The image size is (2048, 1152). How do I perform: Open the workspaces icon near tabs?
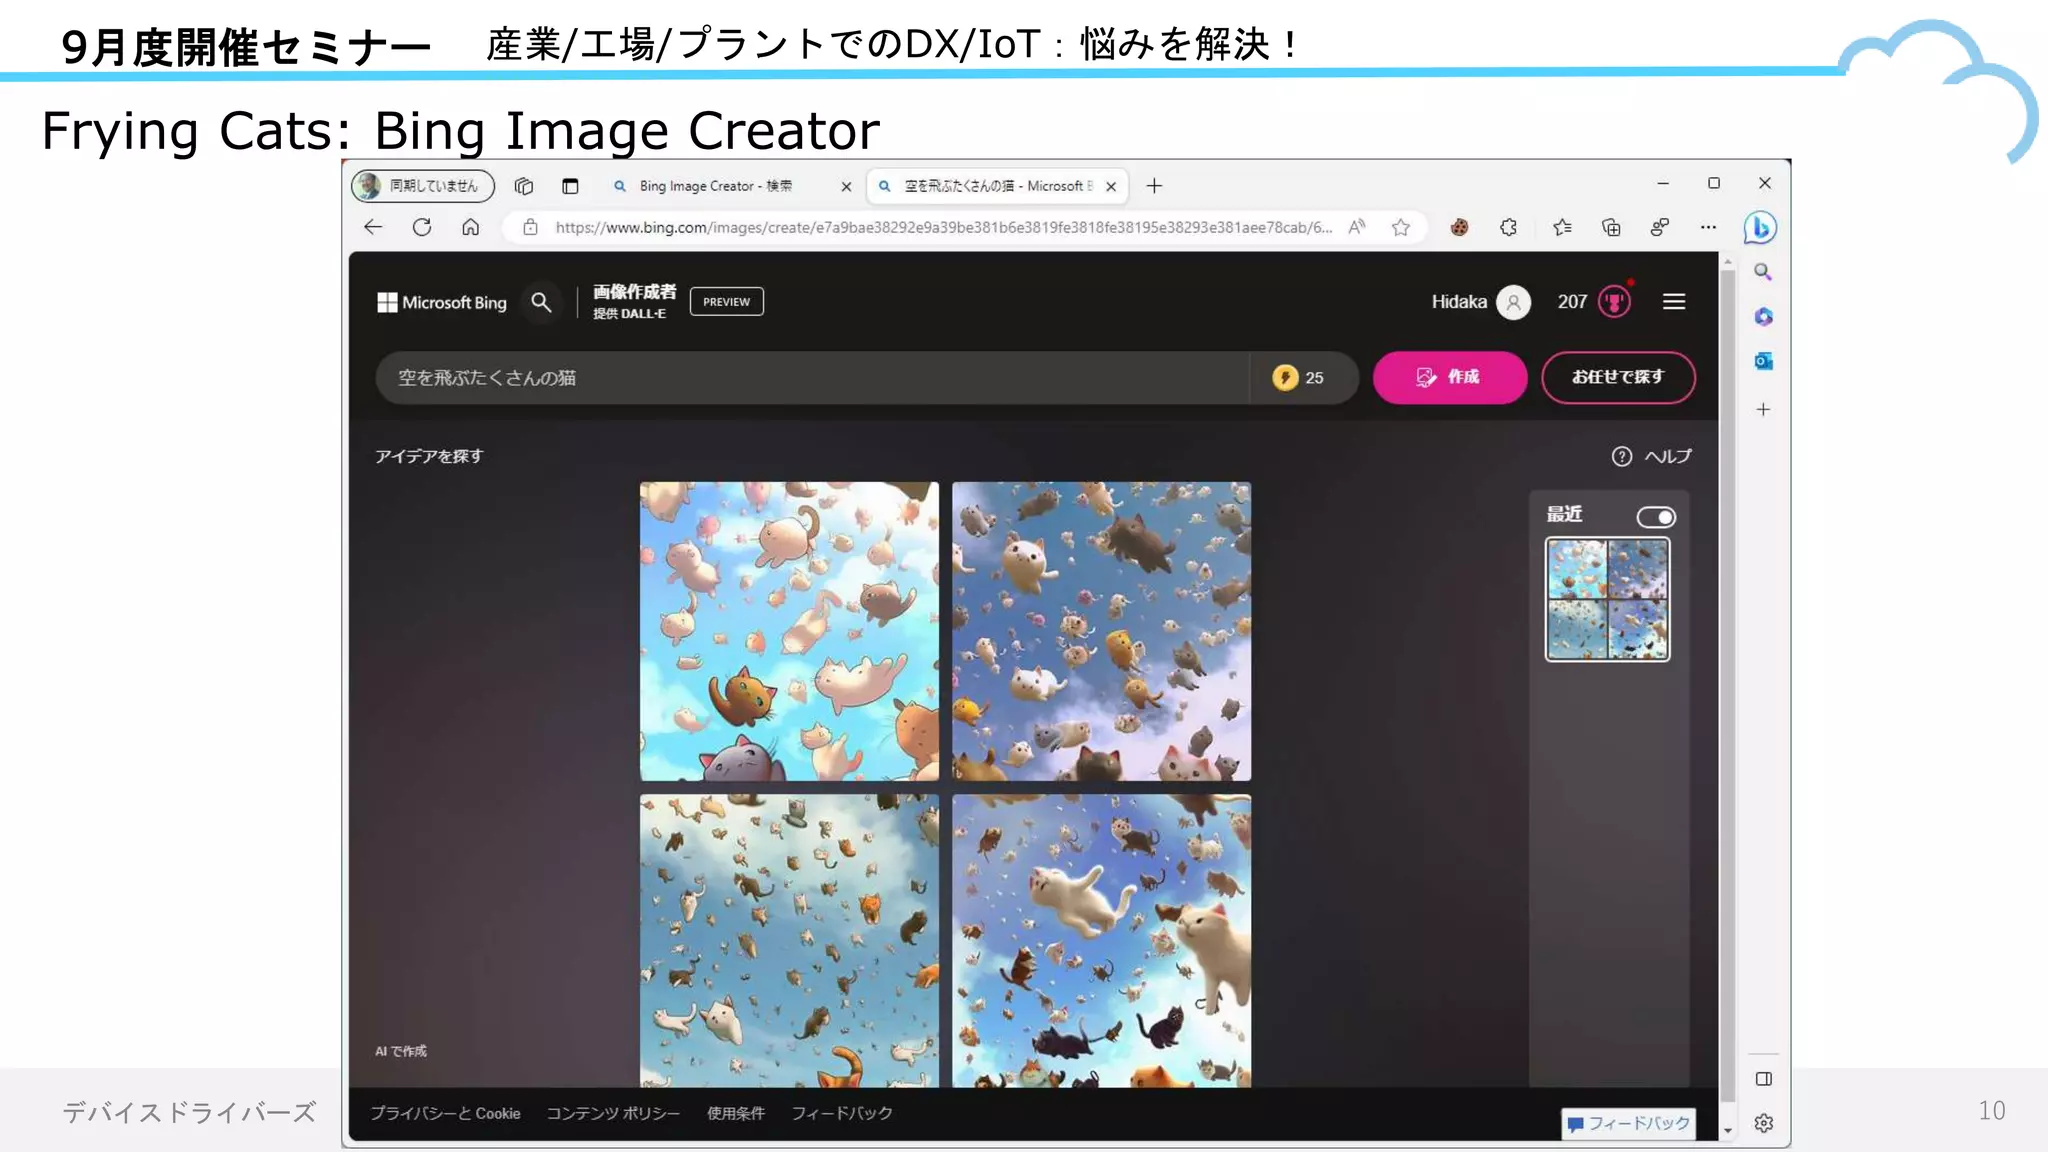(523, 186)
